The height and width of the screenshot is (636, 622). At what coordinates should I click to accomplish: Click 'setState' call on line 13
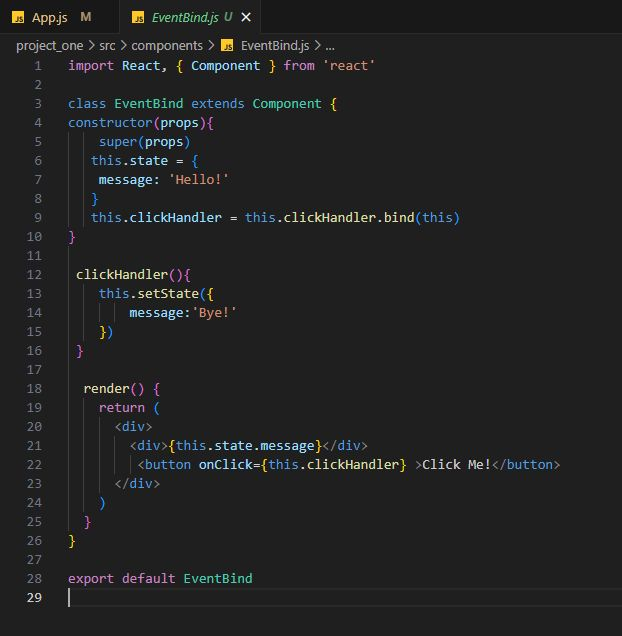click(168, 293)
